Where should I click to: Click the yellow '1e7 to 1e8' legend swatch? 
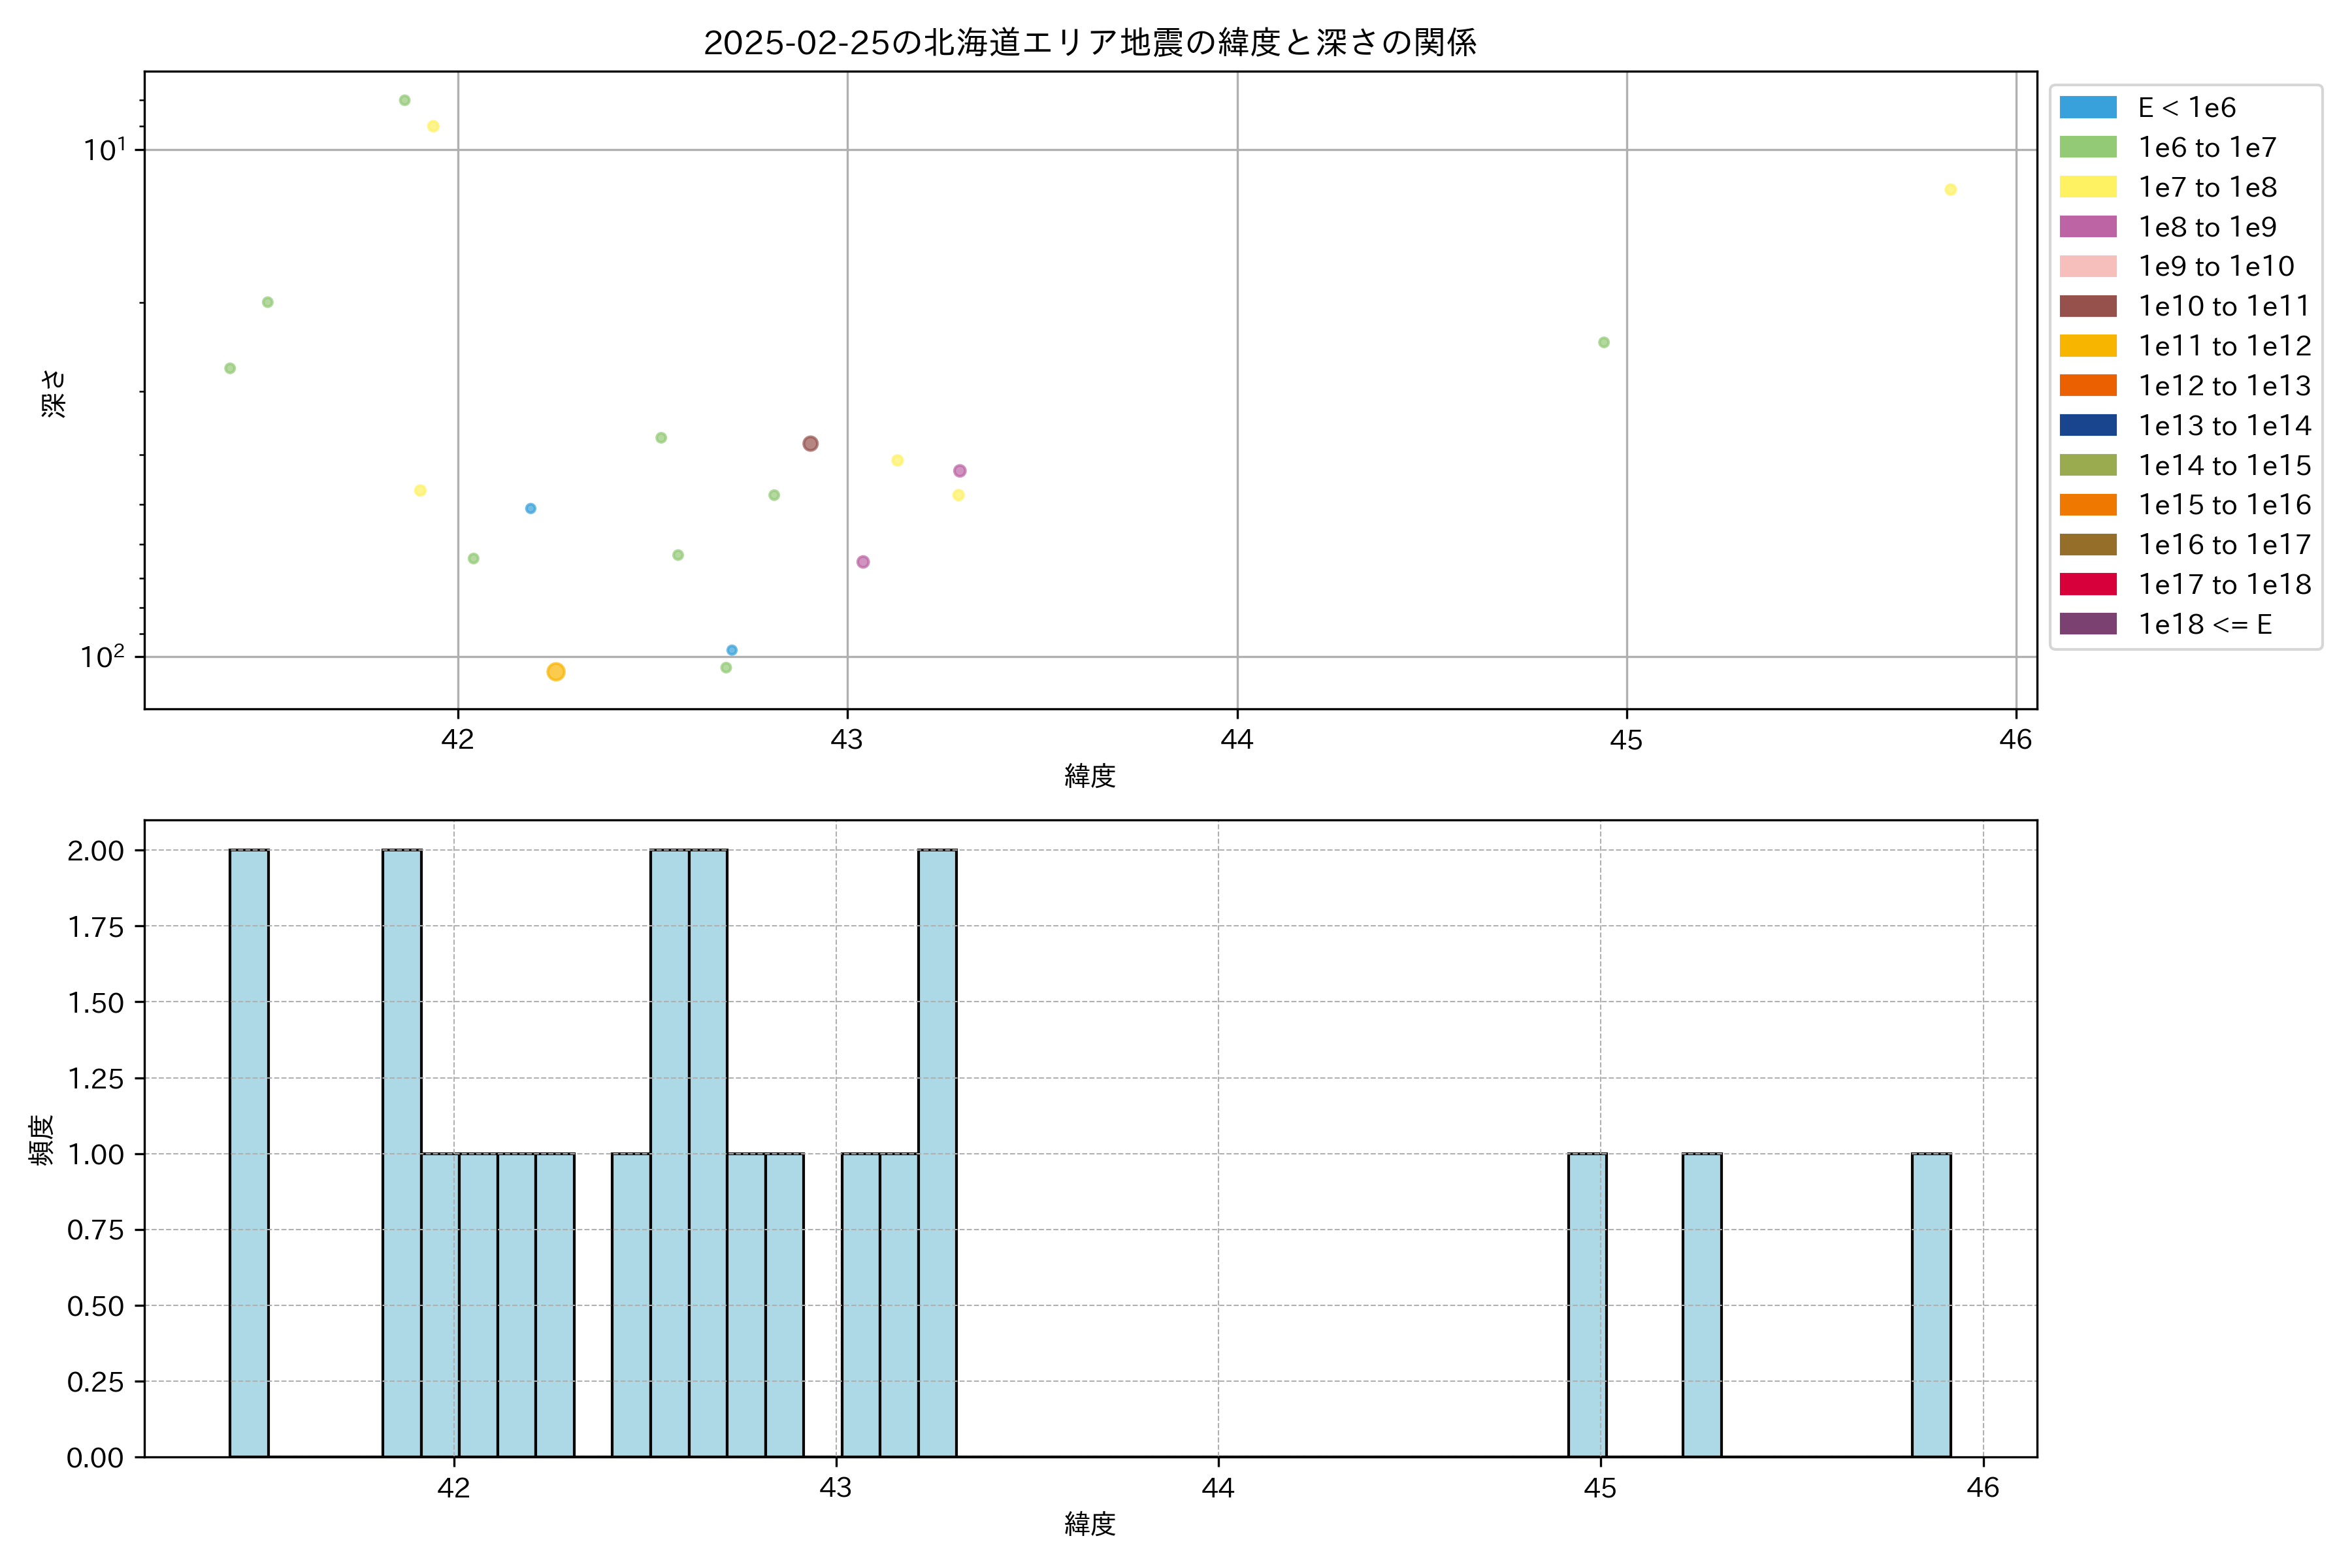2087,187
